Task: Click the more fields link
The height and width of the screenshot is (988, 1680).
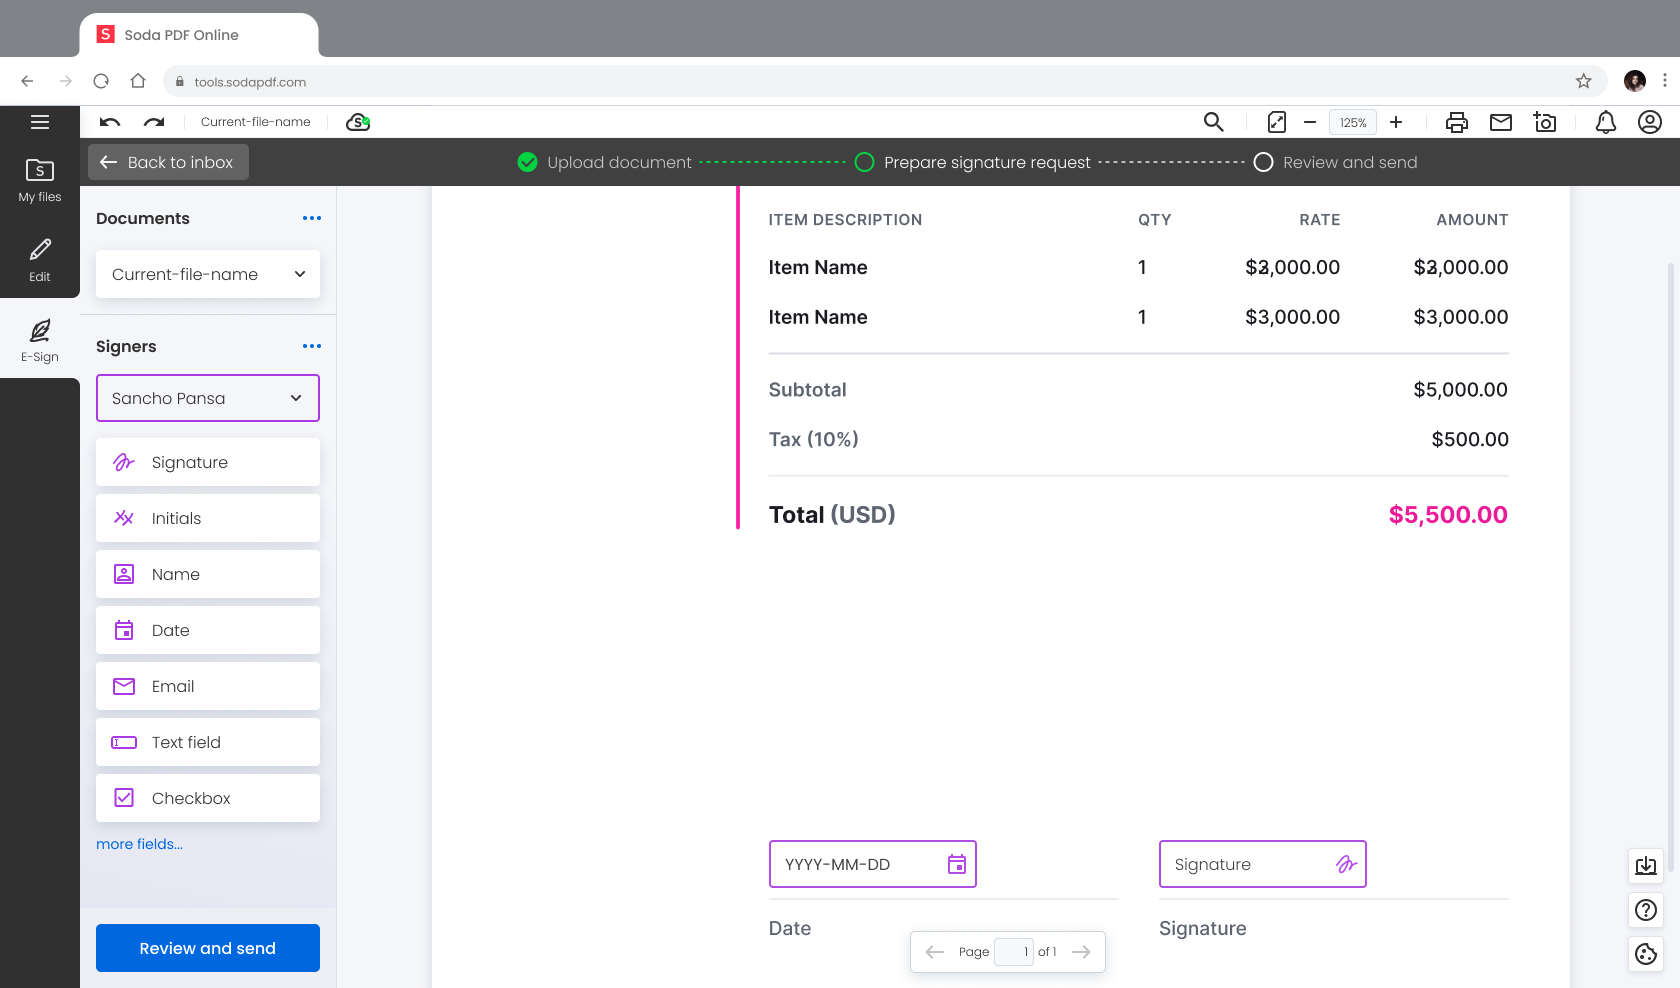Action: pos(139,844)
